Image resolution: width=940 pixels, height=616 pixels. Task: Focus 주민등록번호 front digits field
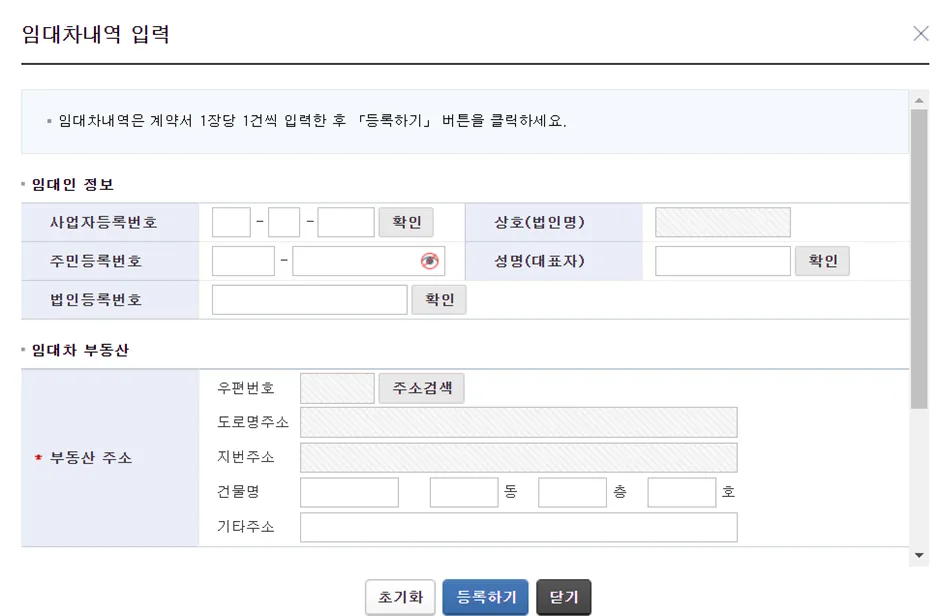click(243, 261)
